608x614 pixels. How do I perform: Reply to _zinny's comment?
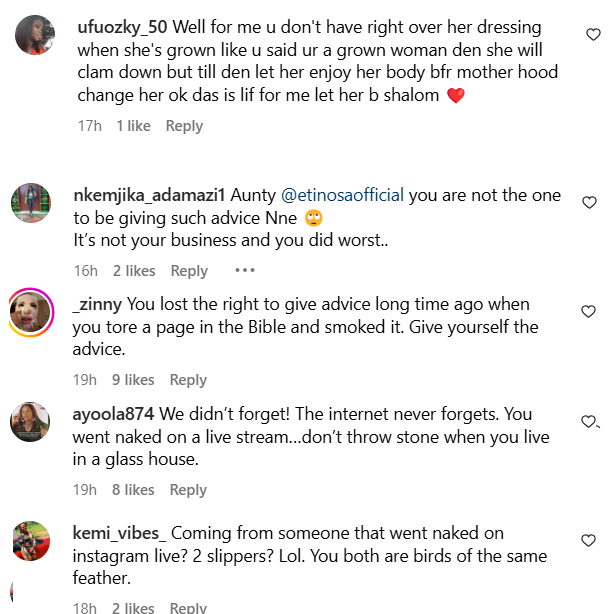pyautogui.click(x=188, y=380)
